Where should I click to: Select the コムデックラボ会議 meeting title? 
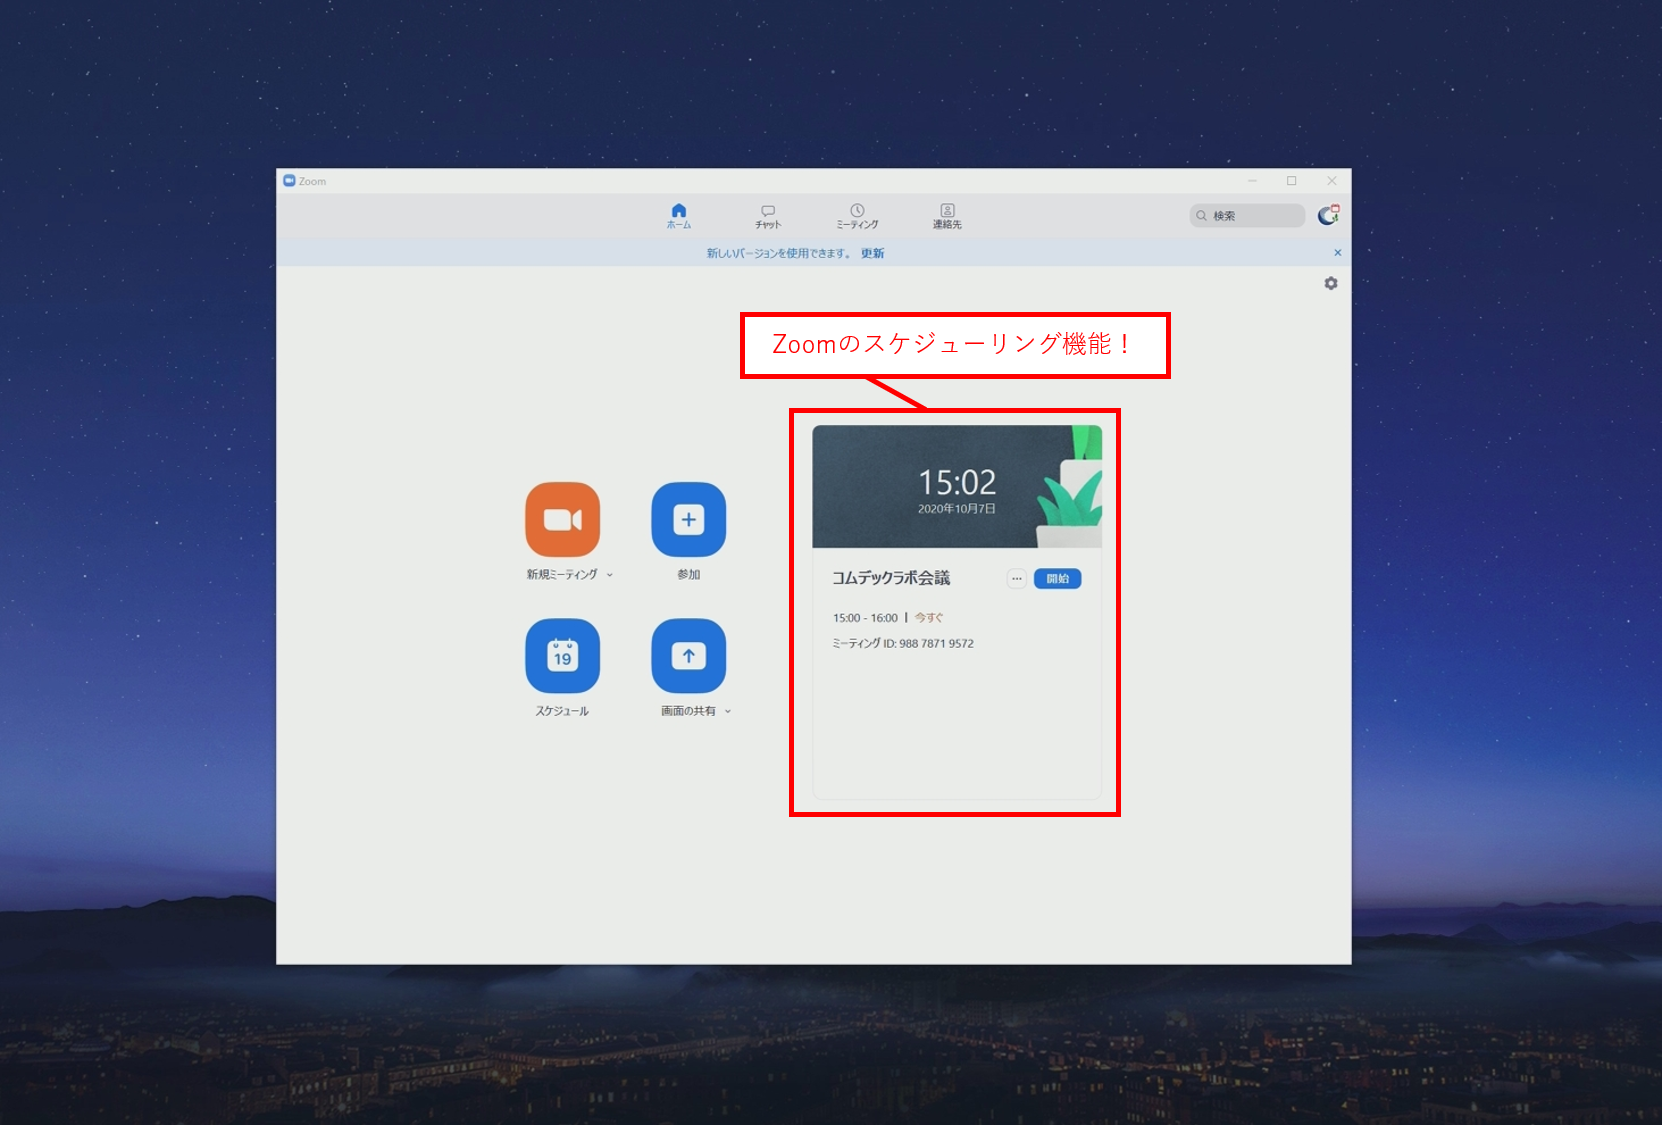[891, 578]
